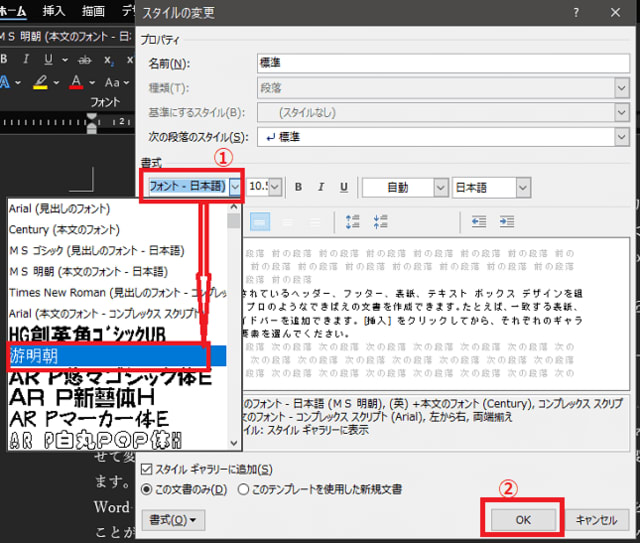Click the 名前 text field containing 標準
This screenshot has height=543, width=640.
(438, 64)
